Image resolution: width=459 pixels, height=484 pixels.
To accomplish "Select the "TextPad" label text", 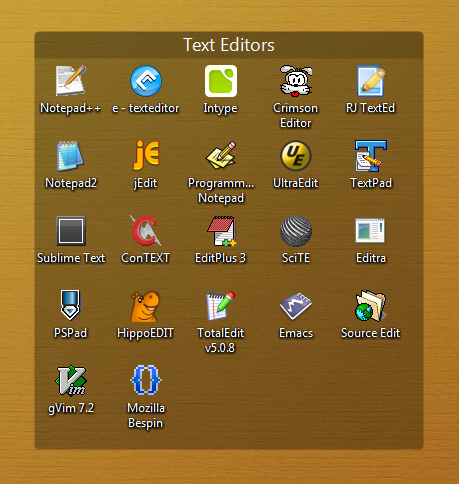I will point(371,183).
